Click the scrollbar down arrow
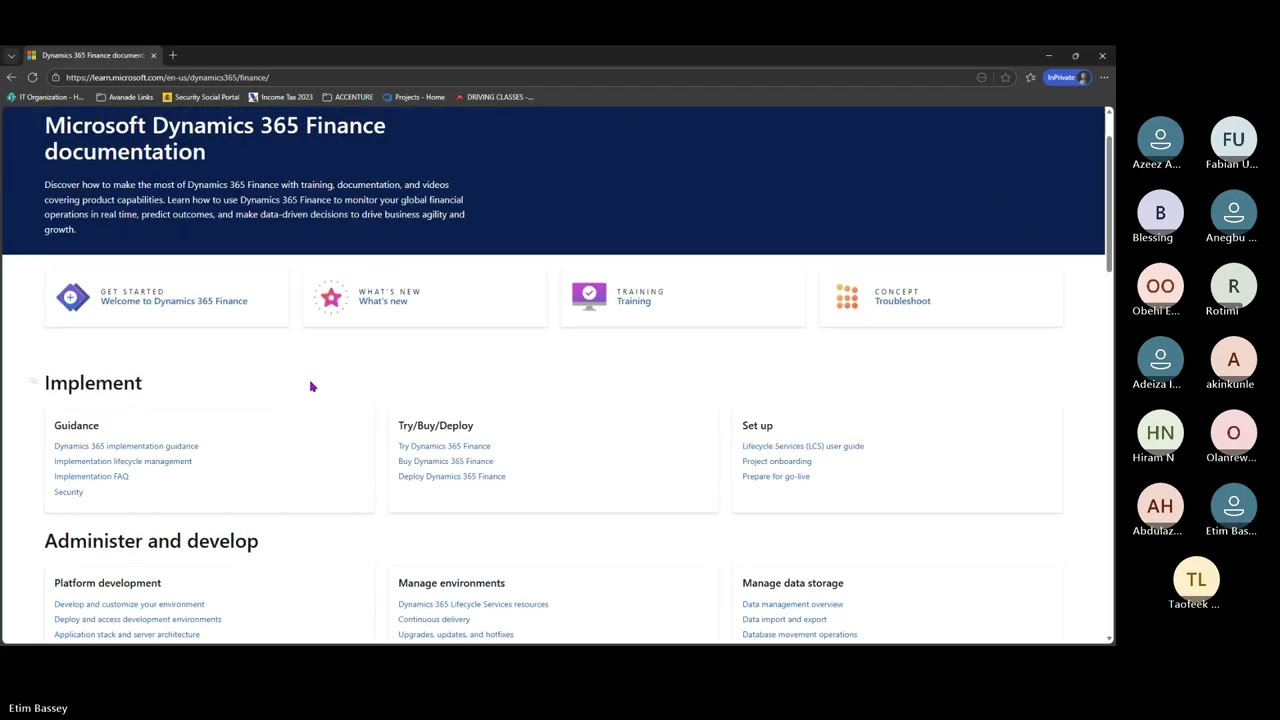 (1109, 638)
